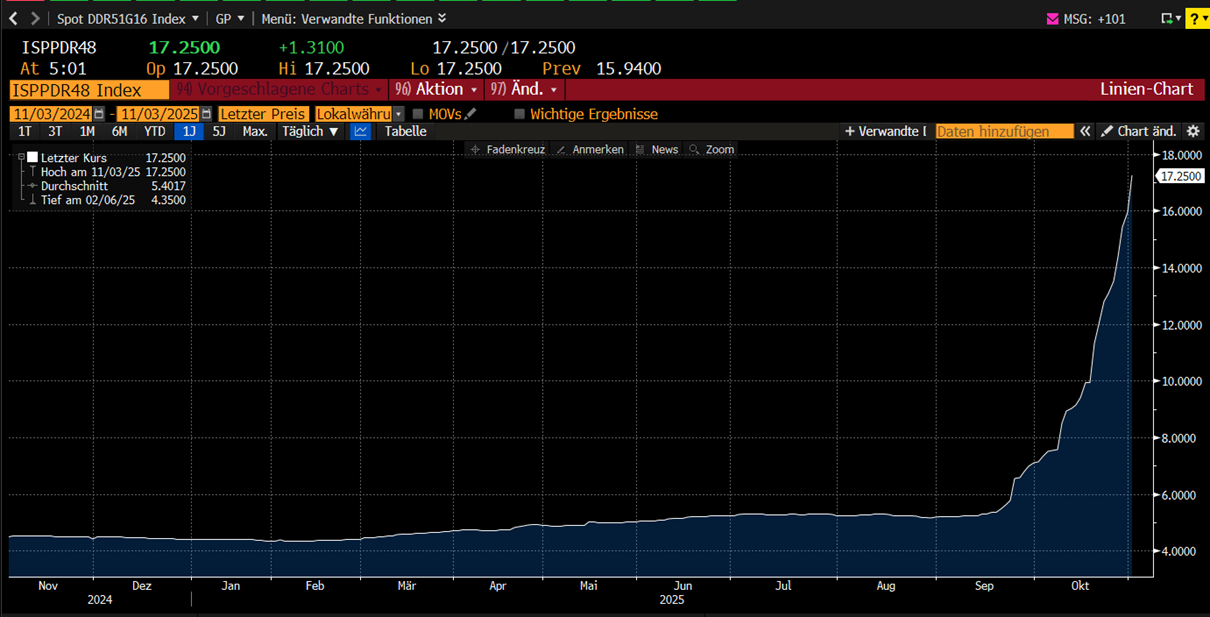Collapse the Letzter Kurs legend tree
The height and width of the screenshot is (617, 1210).
click(21, 158)
